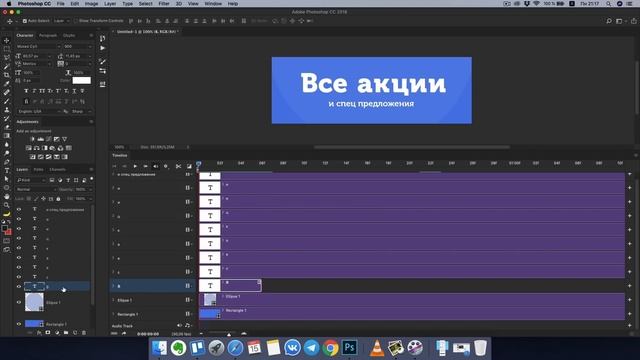
Task: Toggle Faux Bold in Character panel
Action: coord(26,91)
